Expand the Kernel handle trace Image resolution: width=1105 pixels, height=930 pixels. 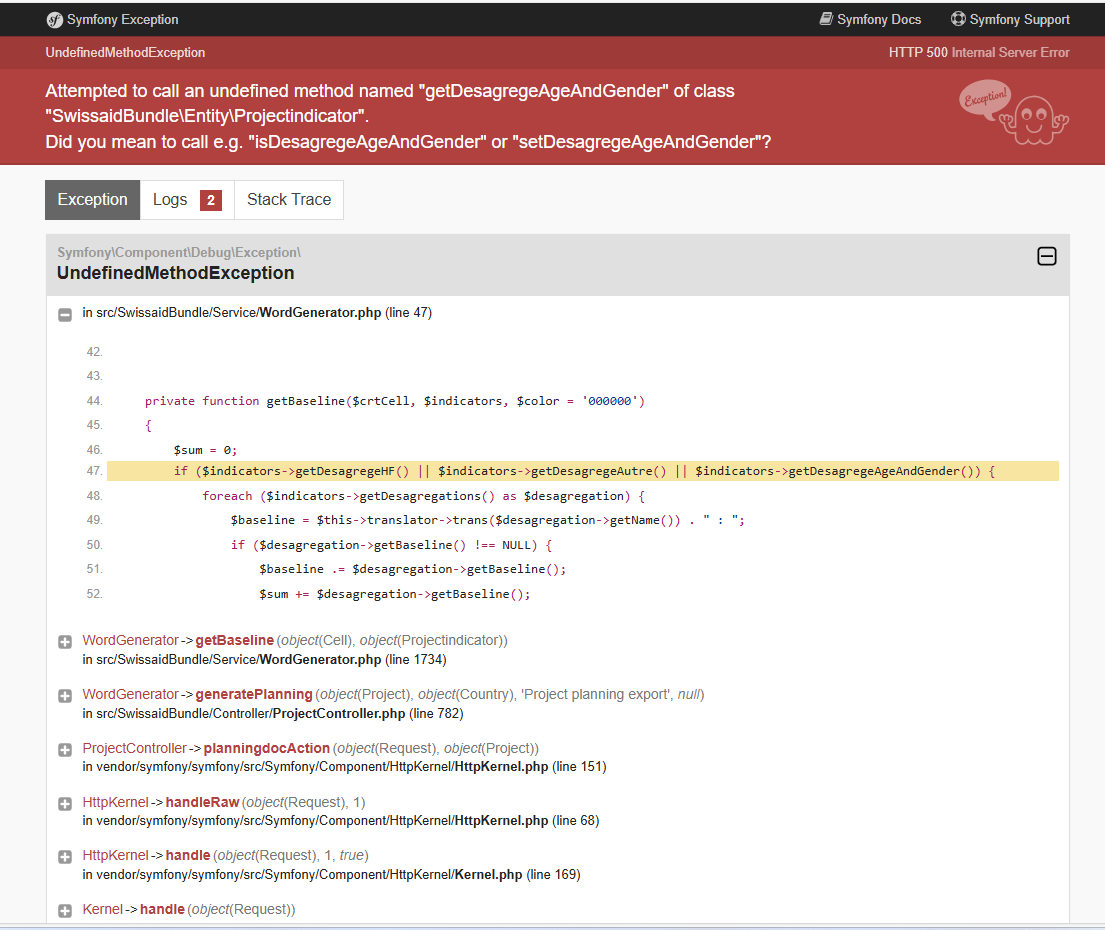[65, 911]
